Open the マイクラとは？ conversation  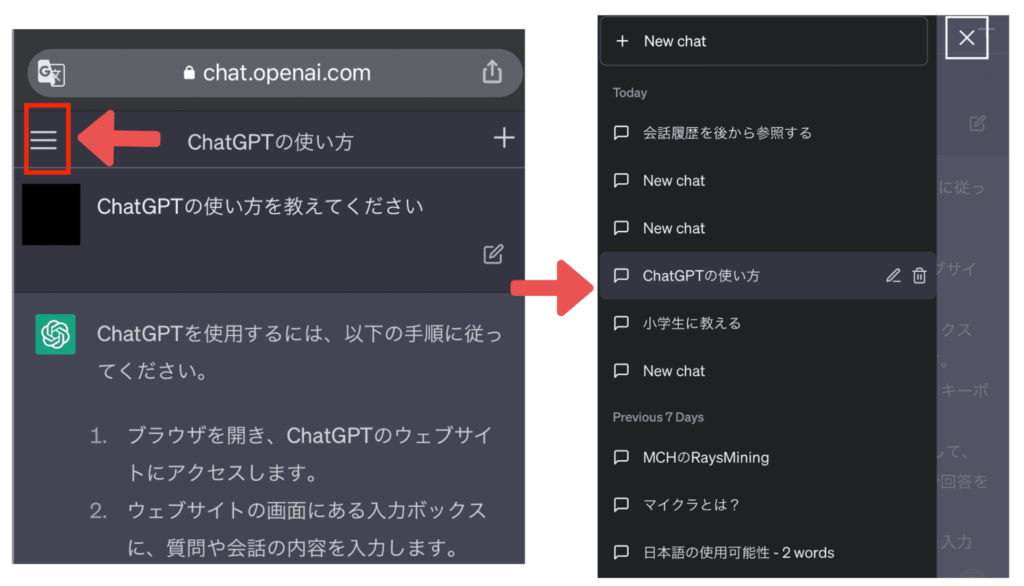coord(691,505)
